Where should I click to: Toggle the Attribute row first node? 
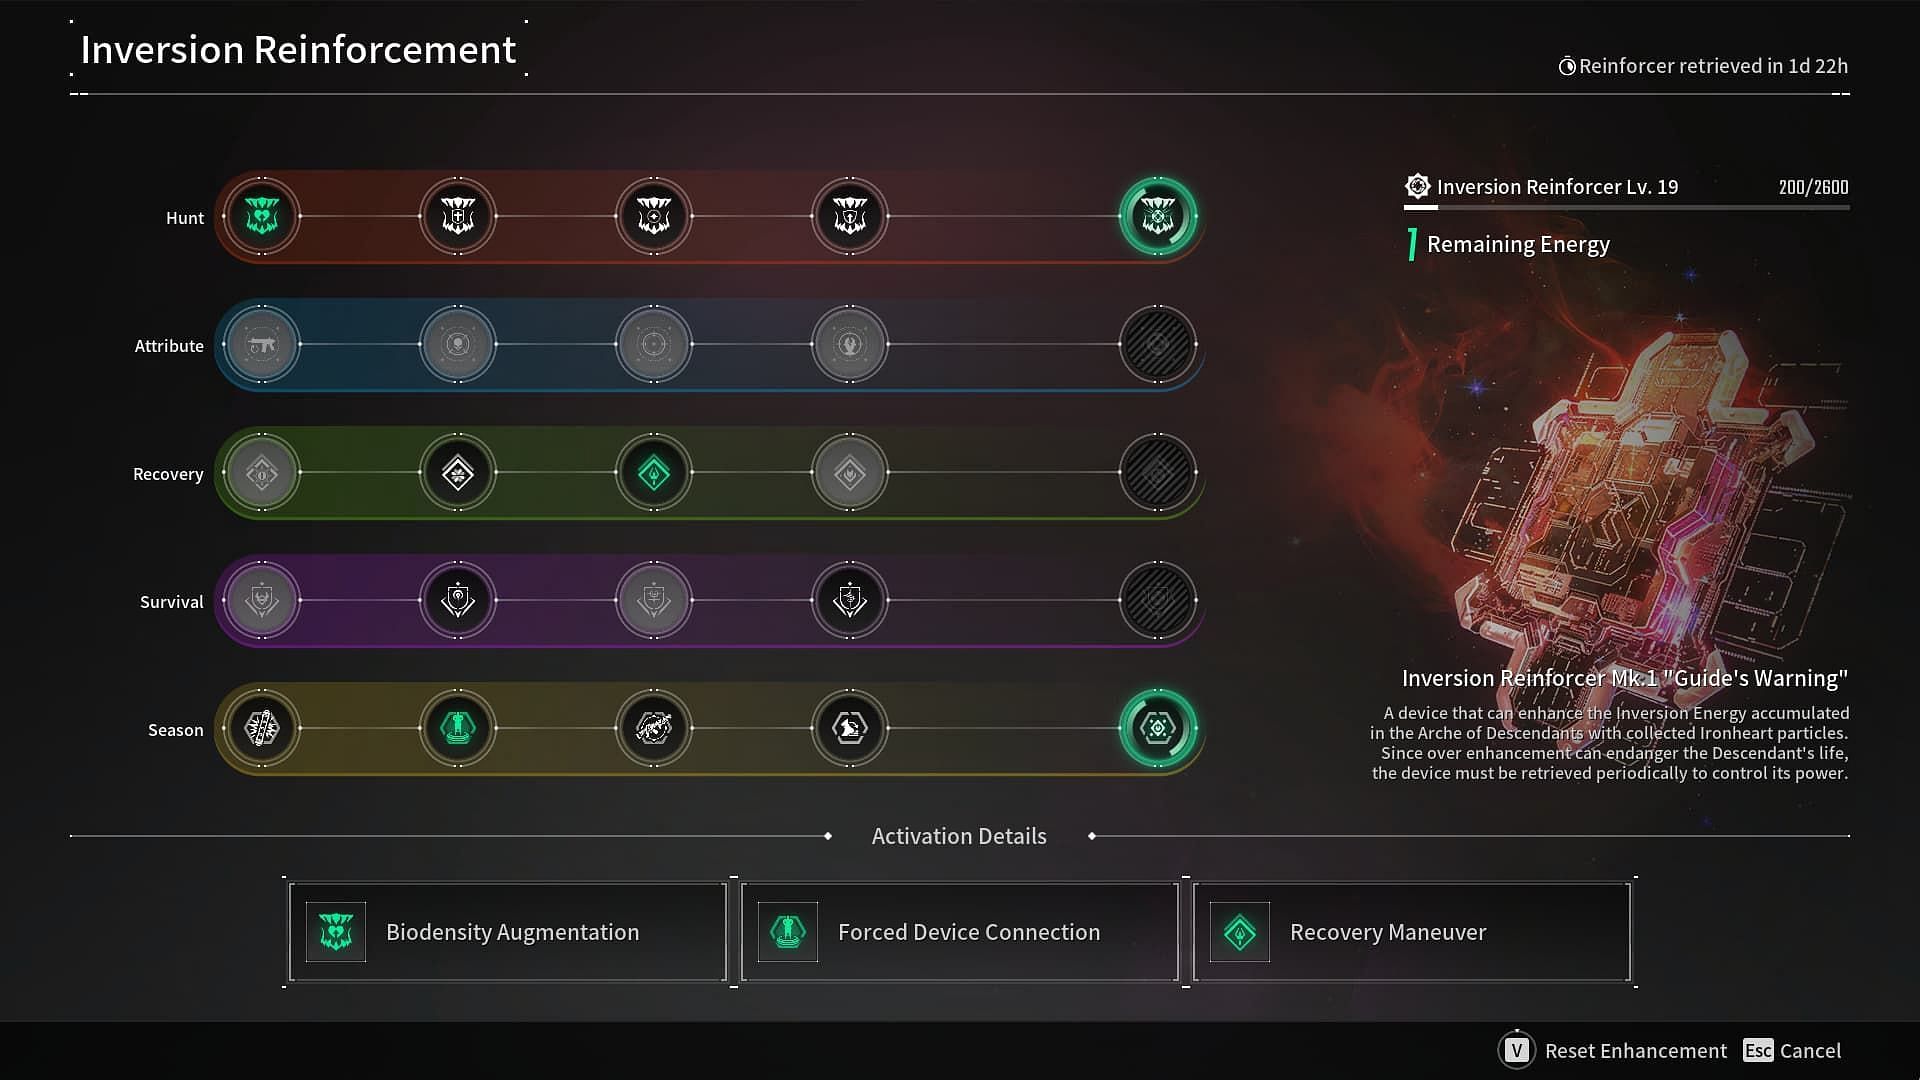coord(261,344)
